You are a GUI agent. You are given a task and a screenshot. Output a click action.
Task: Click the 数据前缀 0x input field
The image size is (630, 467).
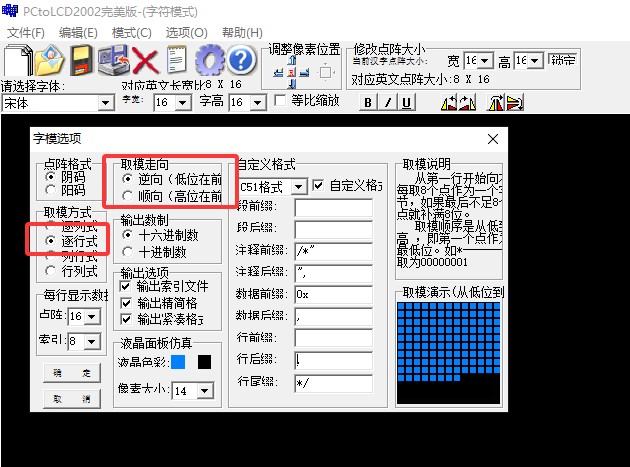pyautogui.click(x=333, y=295)
